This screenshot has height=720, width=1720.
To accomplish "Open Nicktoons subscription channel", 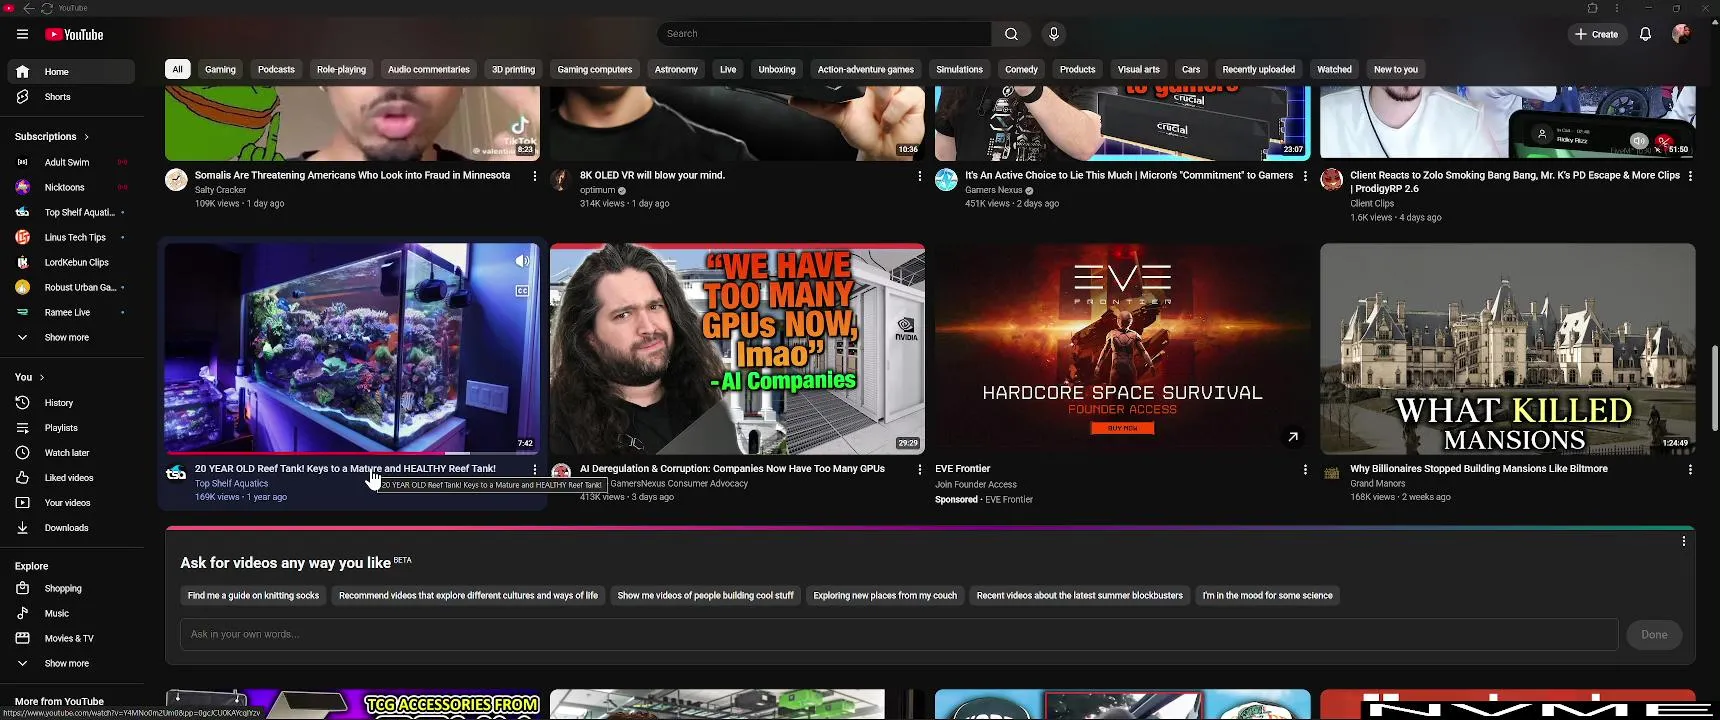I will click(x=70, y=188).
